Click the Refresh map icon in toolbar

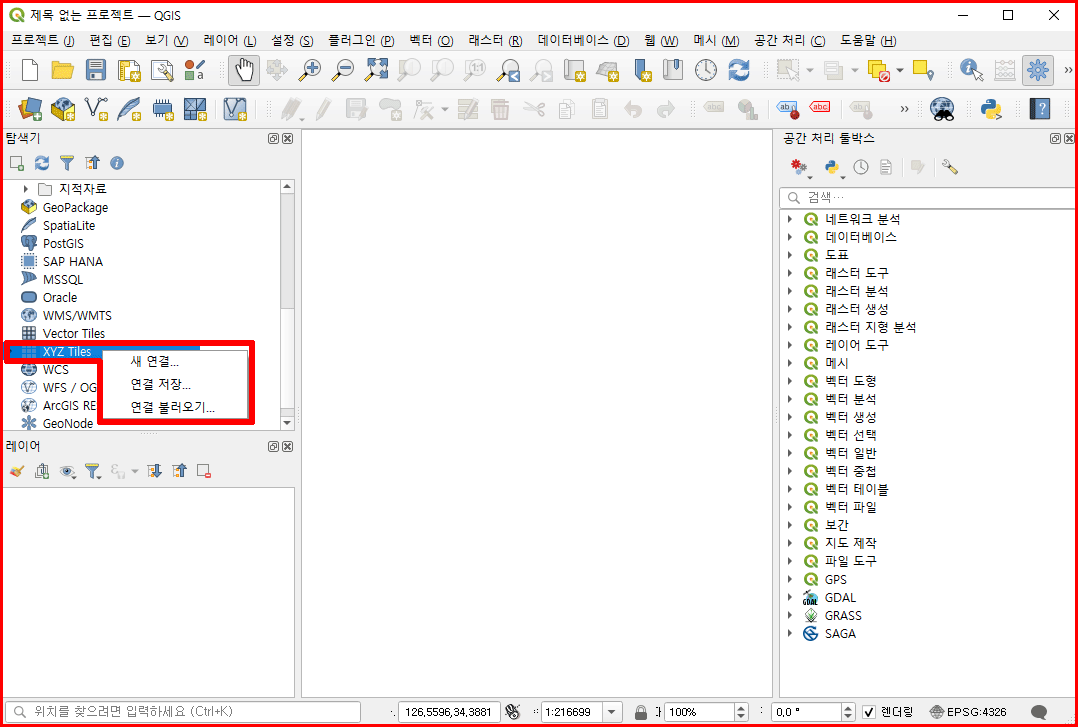coord(739,69)
